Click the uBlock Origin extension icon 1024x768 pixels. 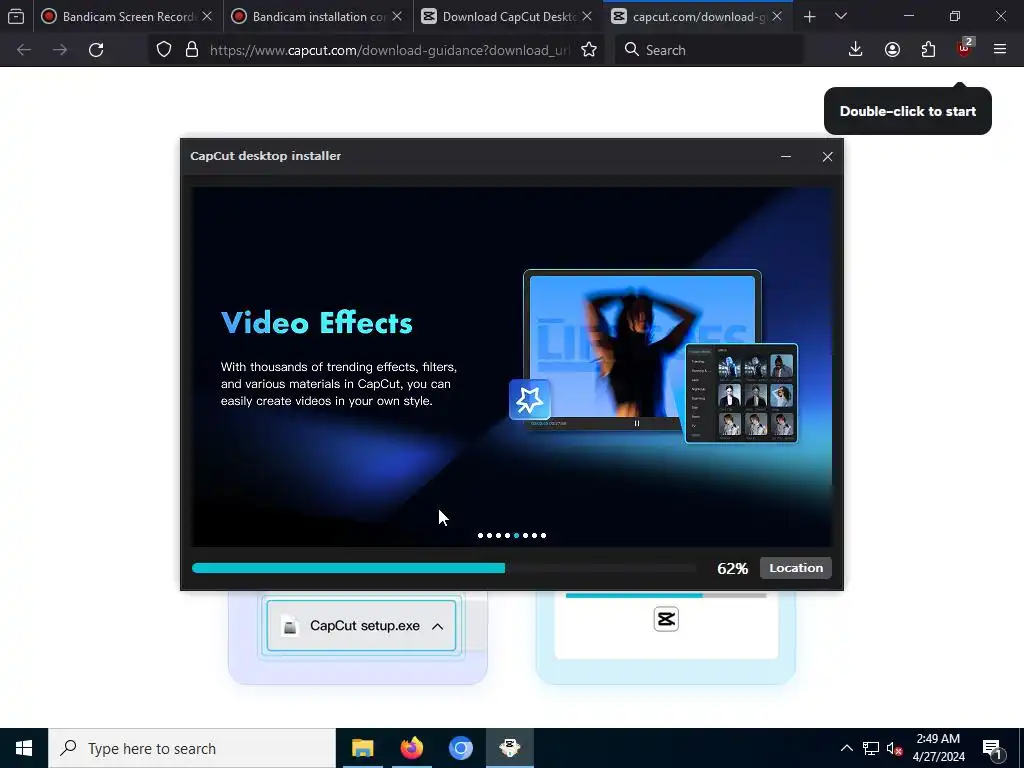[x=965, y=50]
